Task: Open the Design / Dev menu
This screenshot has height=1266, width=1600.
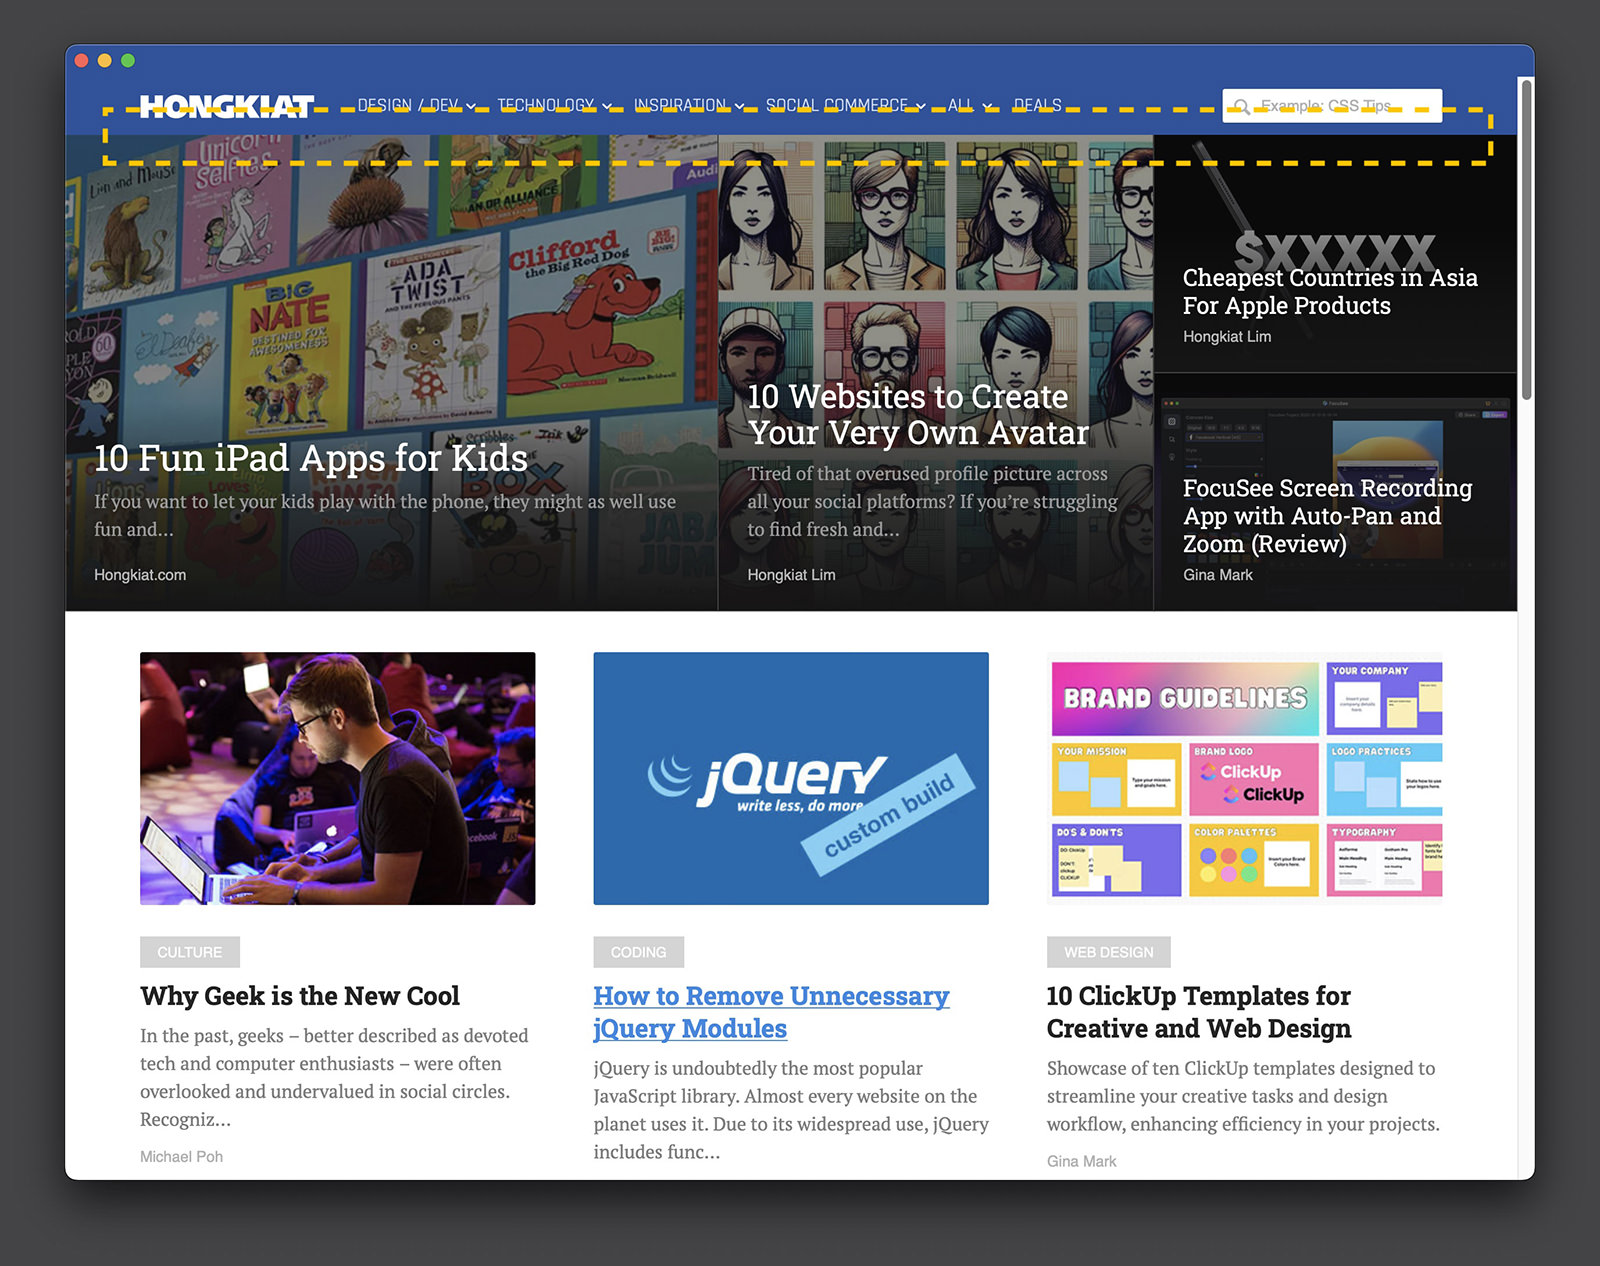Action: [408, 105]
